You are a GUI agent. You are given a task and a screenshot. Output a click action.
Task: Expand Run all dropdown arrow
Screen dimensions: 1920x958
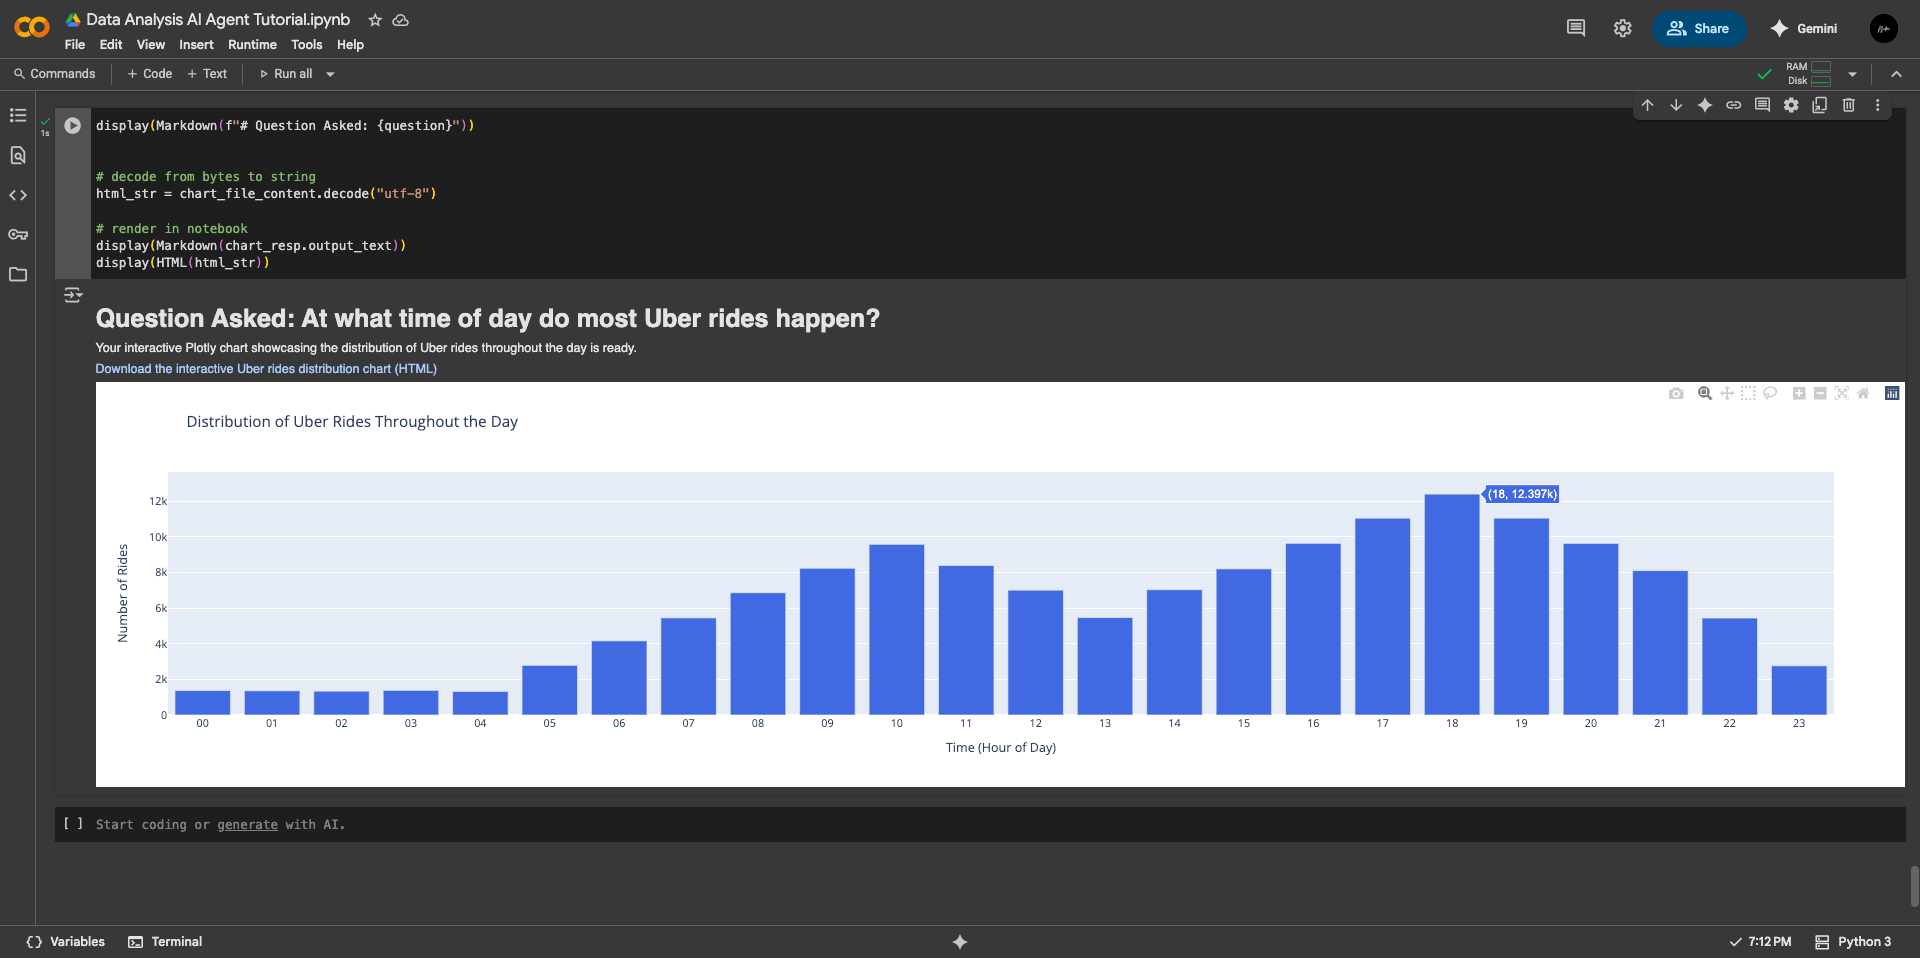(x=330, y=74)
